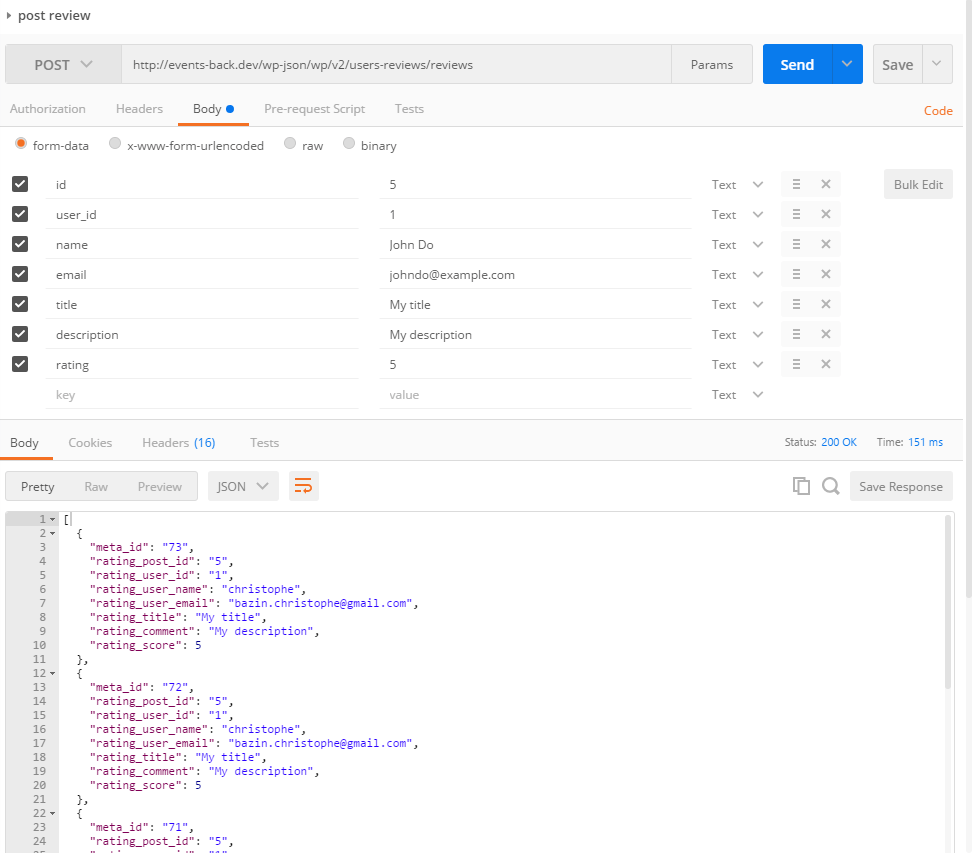
Task: Collapse JSON object at line 12
Action: pyautogui.click(x=52, y=673)
